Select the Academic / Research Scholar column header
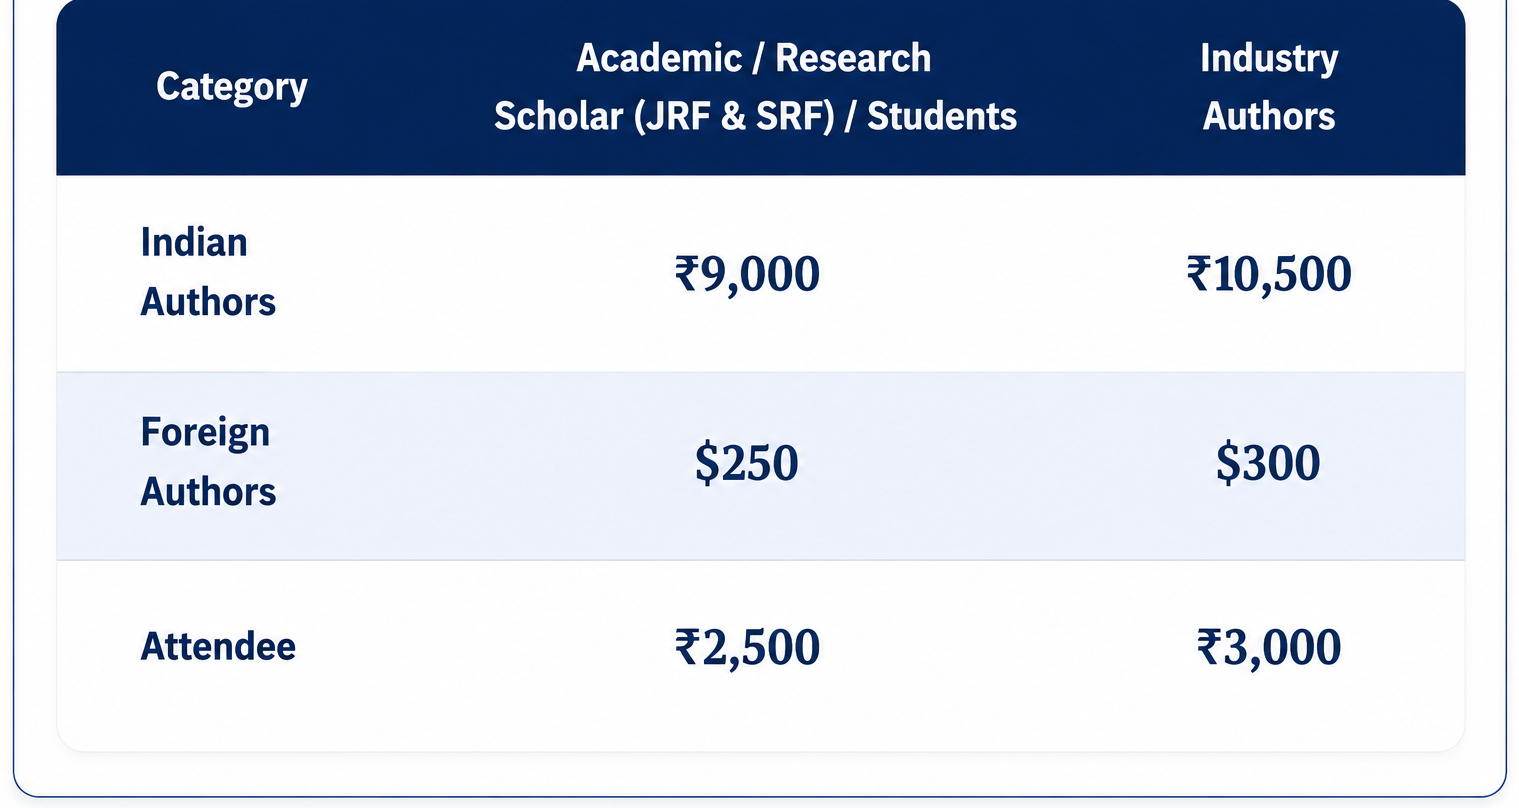 pos(755,87)
